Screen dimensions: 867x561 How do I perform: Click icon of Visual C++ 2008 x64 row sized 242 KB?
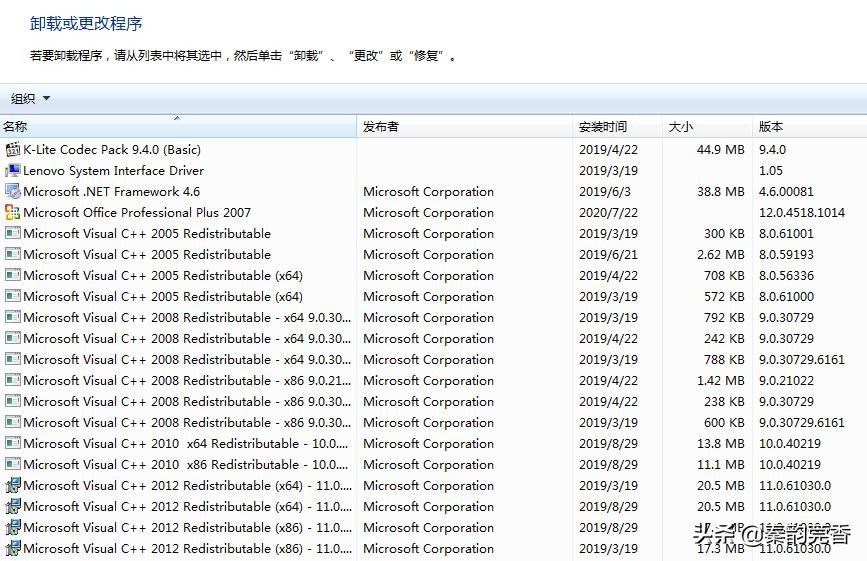tap(13, 338)
